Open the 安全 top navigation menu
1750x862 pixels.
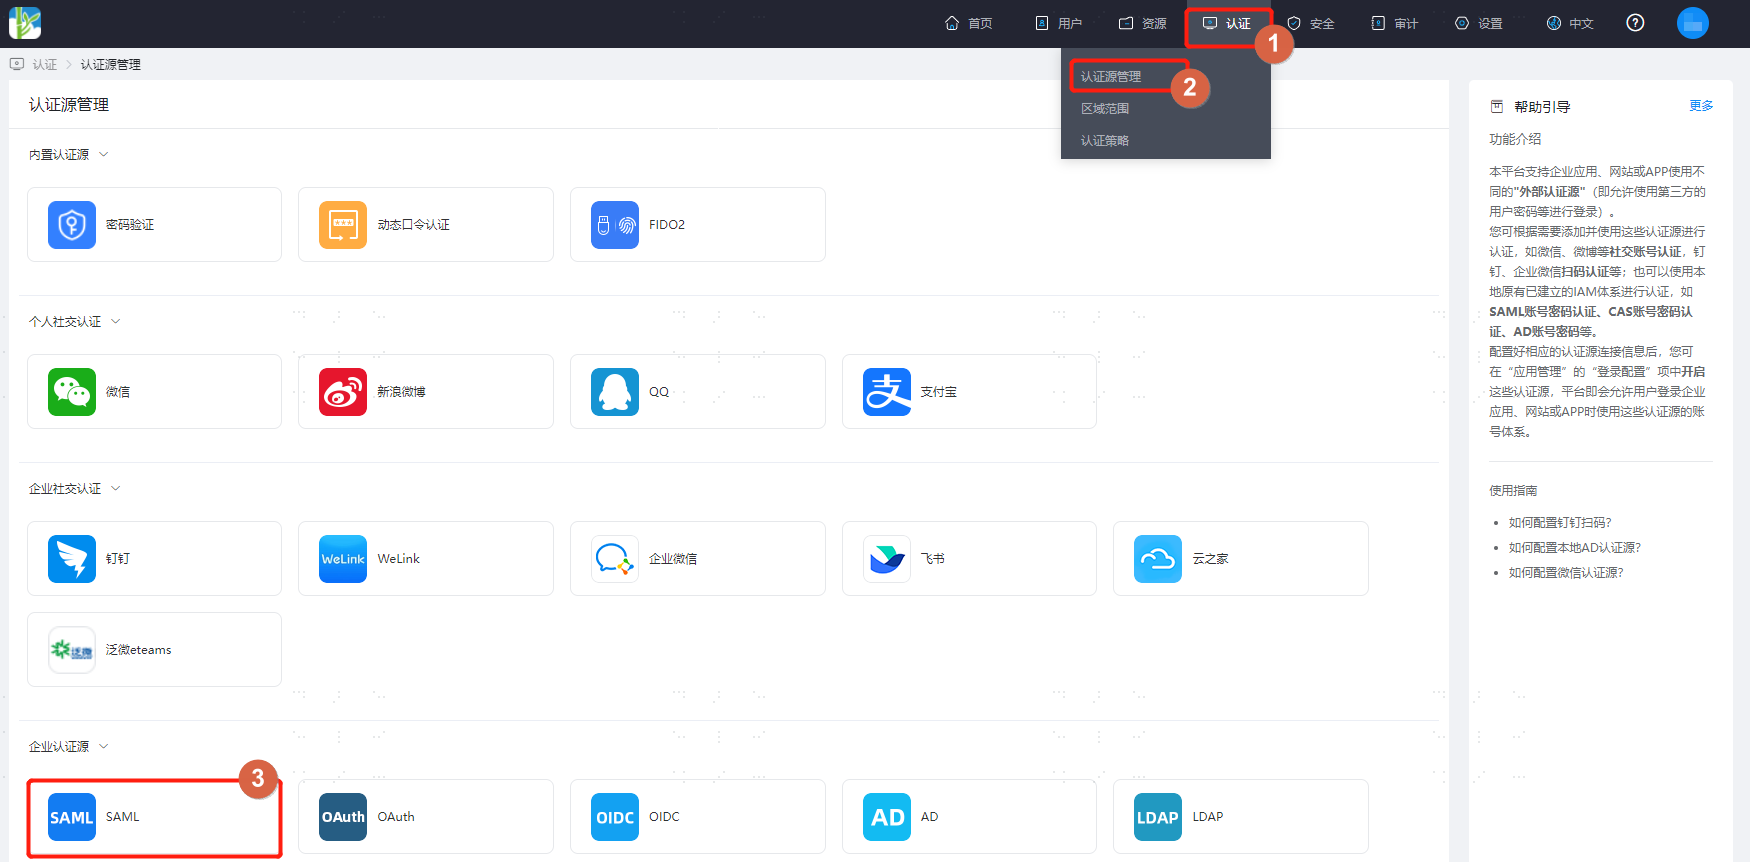click(x=1310, y=23)
